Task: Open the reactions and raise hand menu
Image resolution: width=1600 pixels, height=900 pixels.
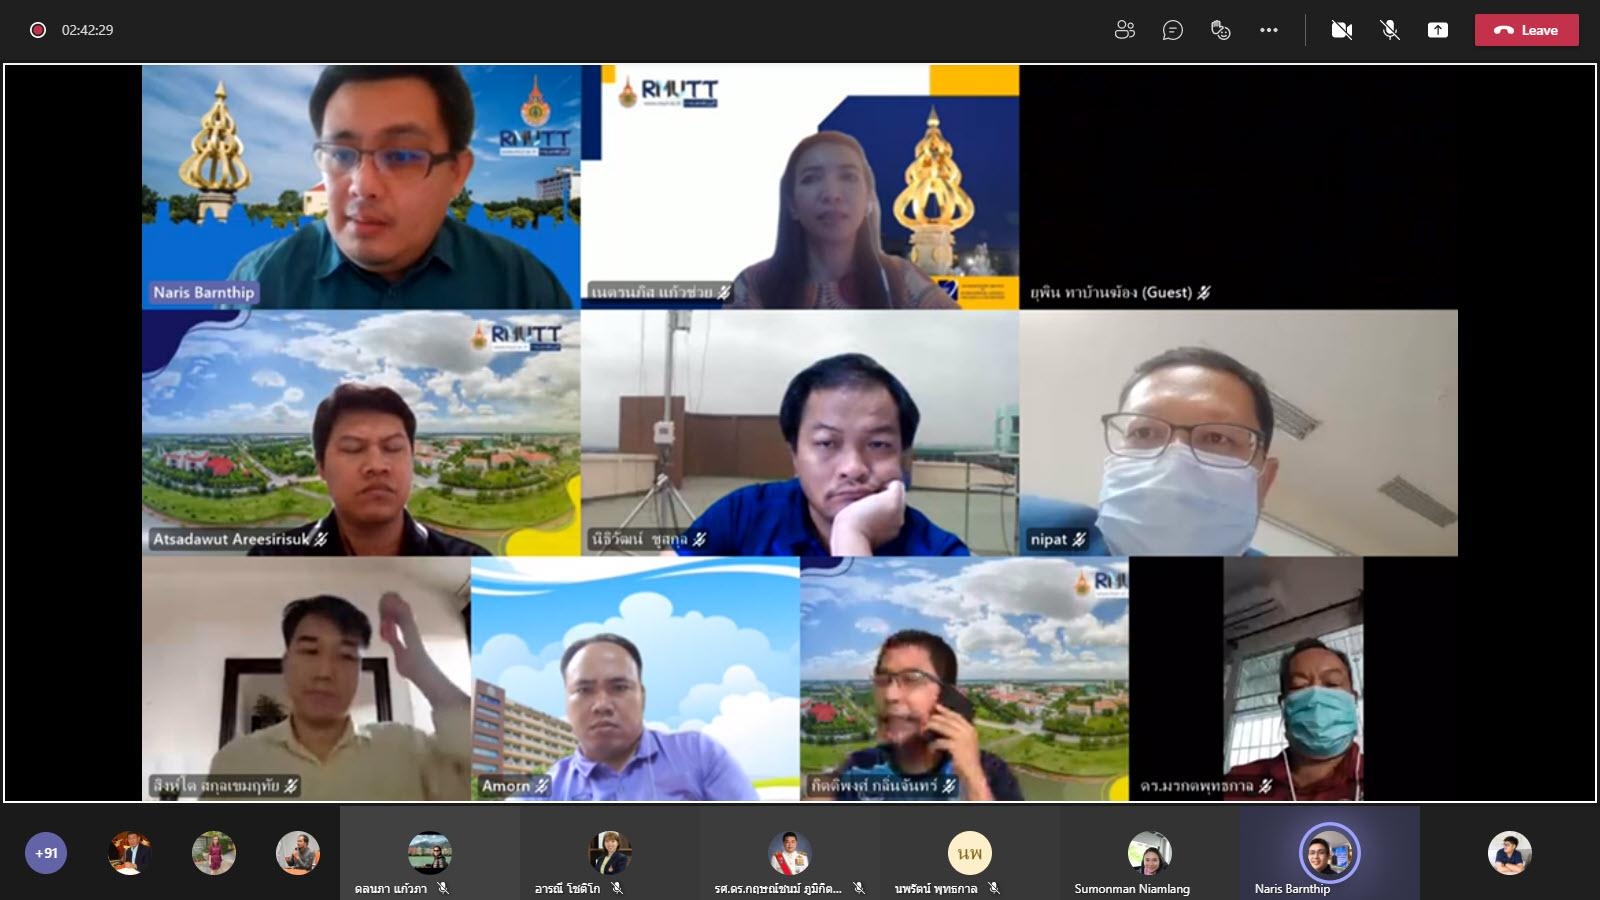Action: click(1220, 30)
